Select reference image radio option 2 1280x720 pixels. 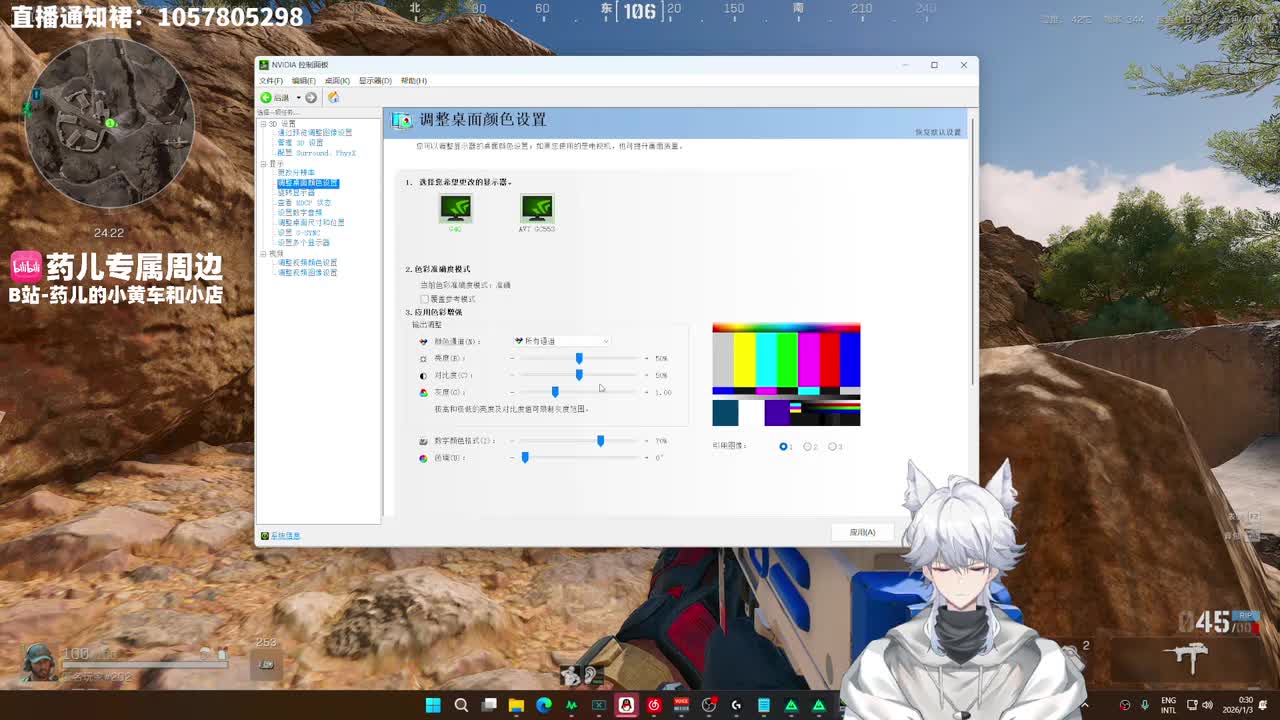pos(808,446)
